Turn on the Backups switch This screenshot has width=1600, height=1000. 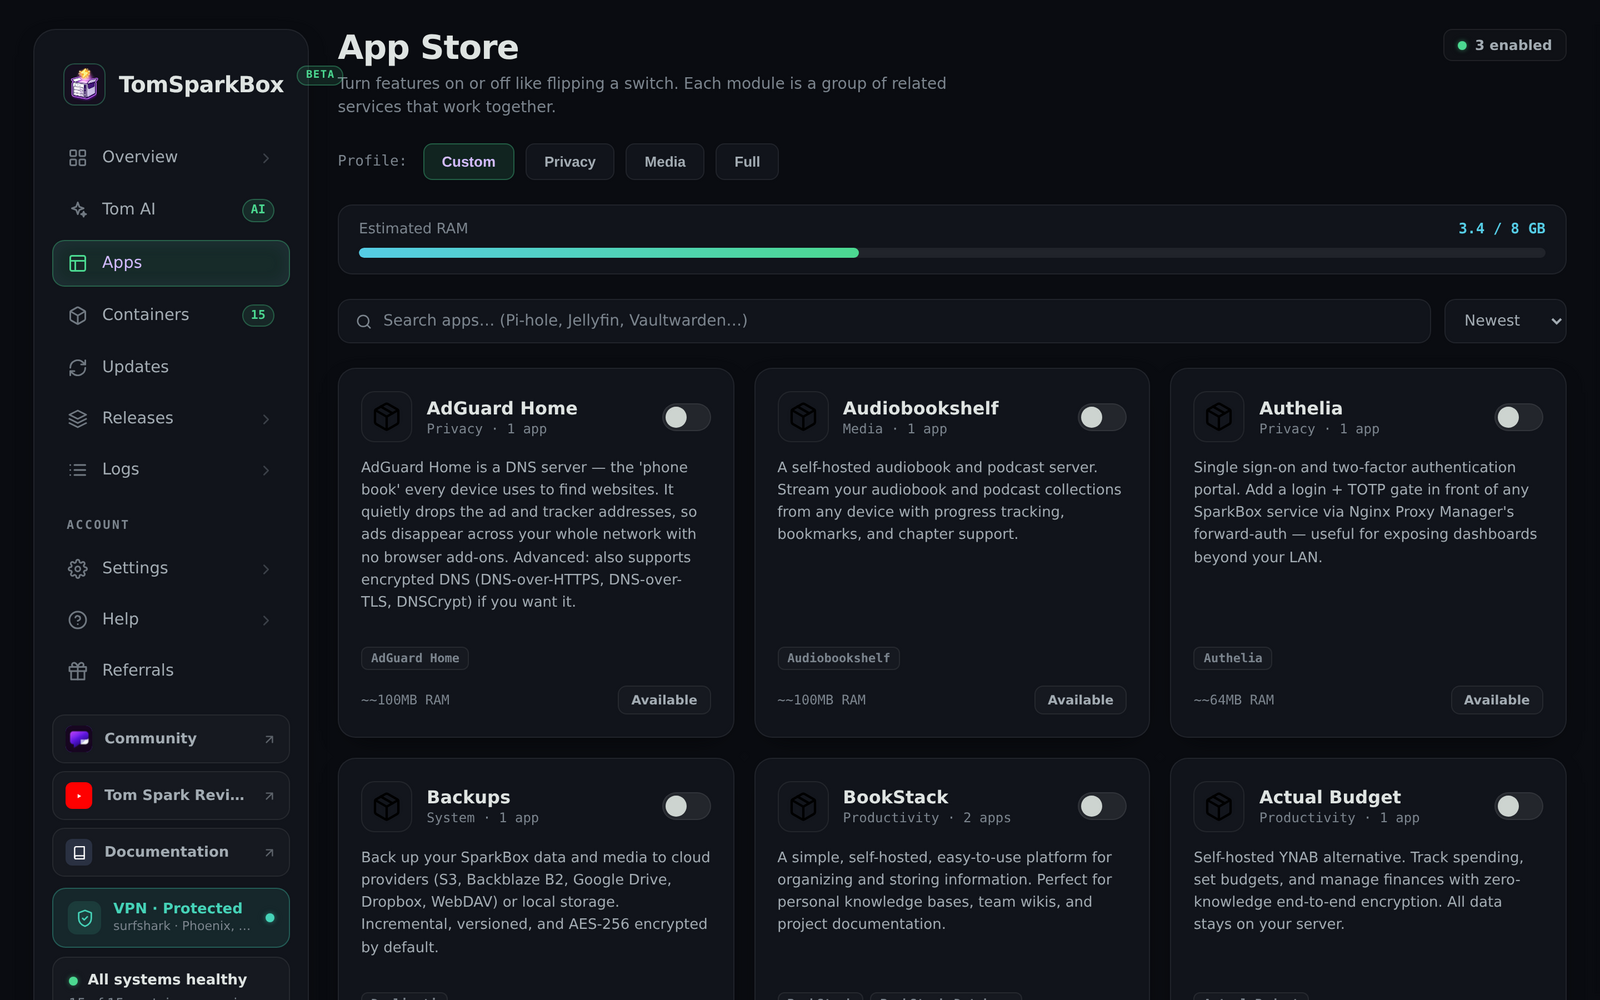pyautogui.click(x=686, y=806)
